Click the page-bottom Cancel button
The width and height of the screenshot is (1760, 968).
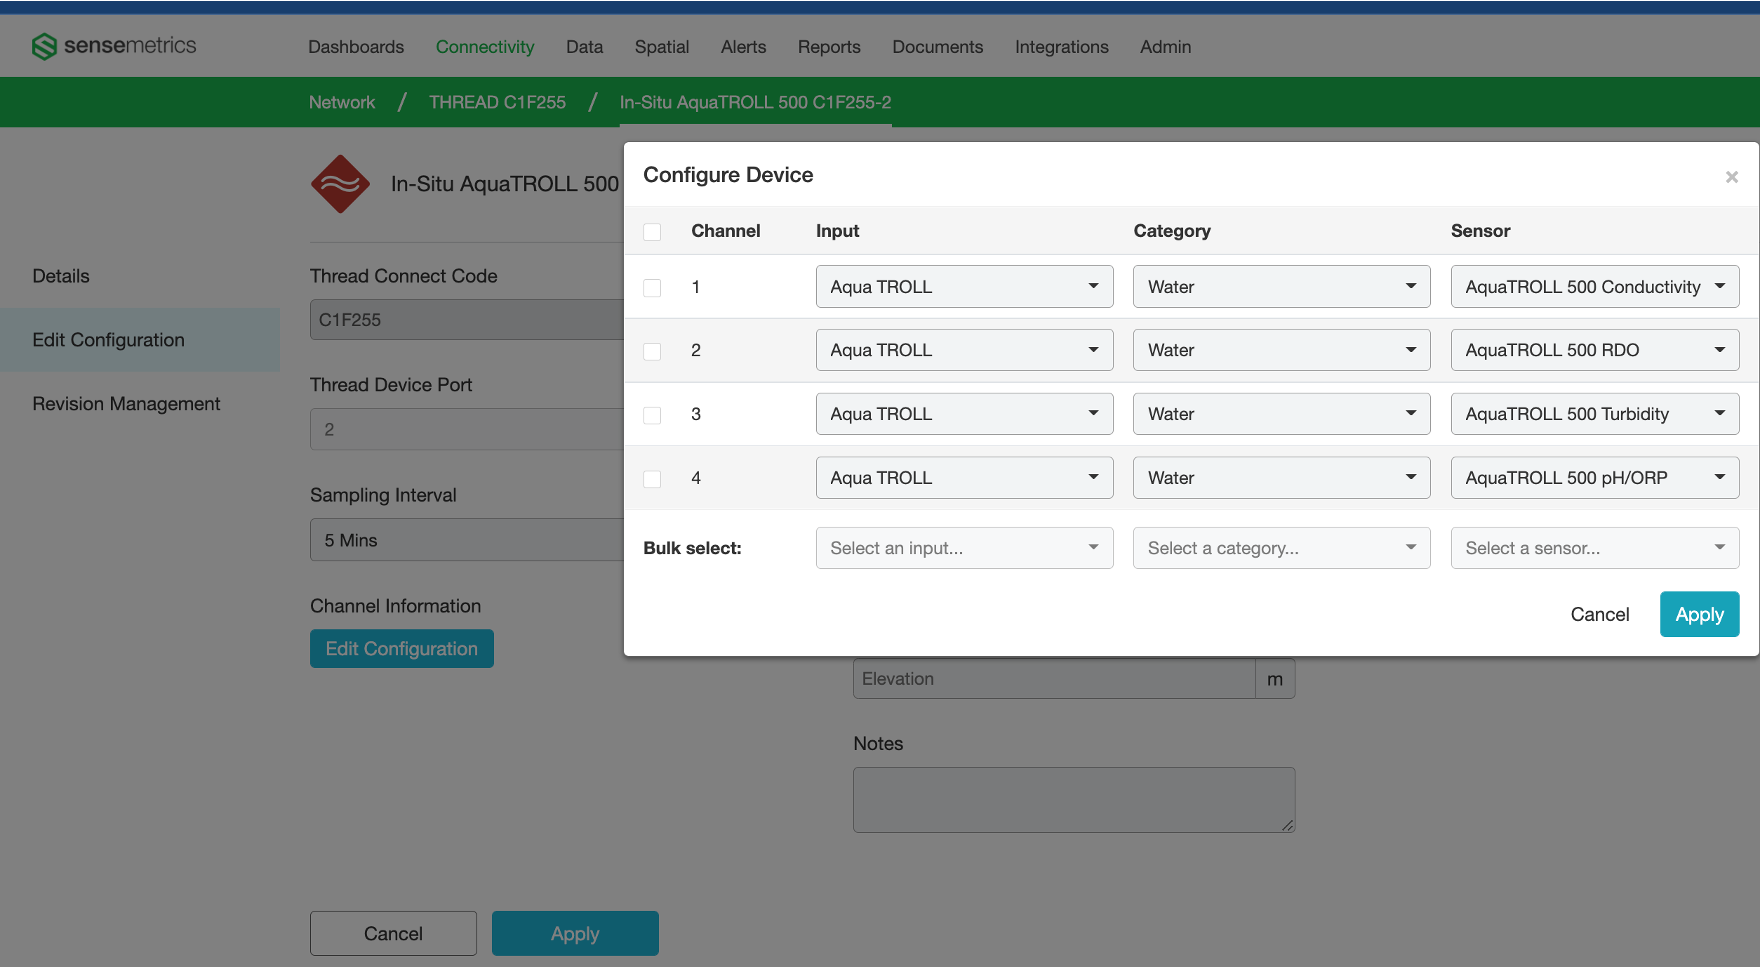click(393, 933)
